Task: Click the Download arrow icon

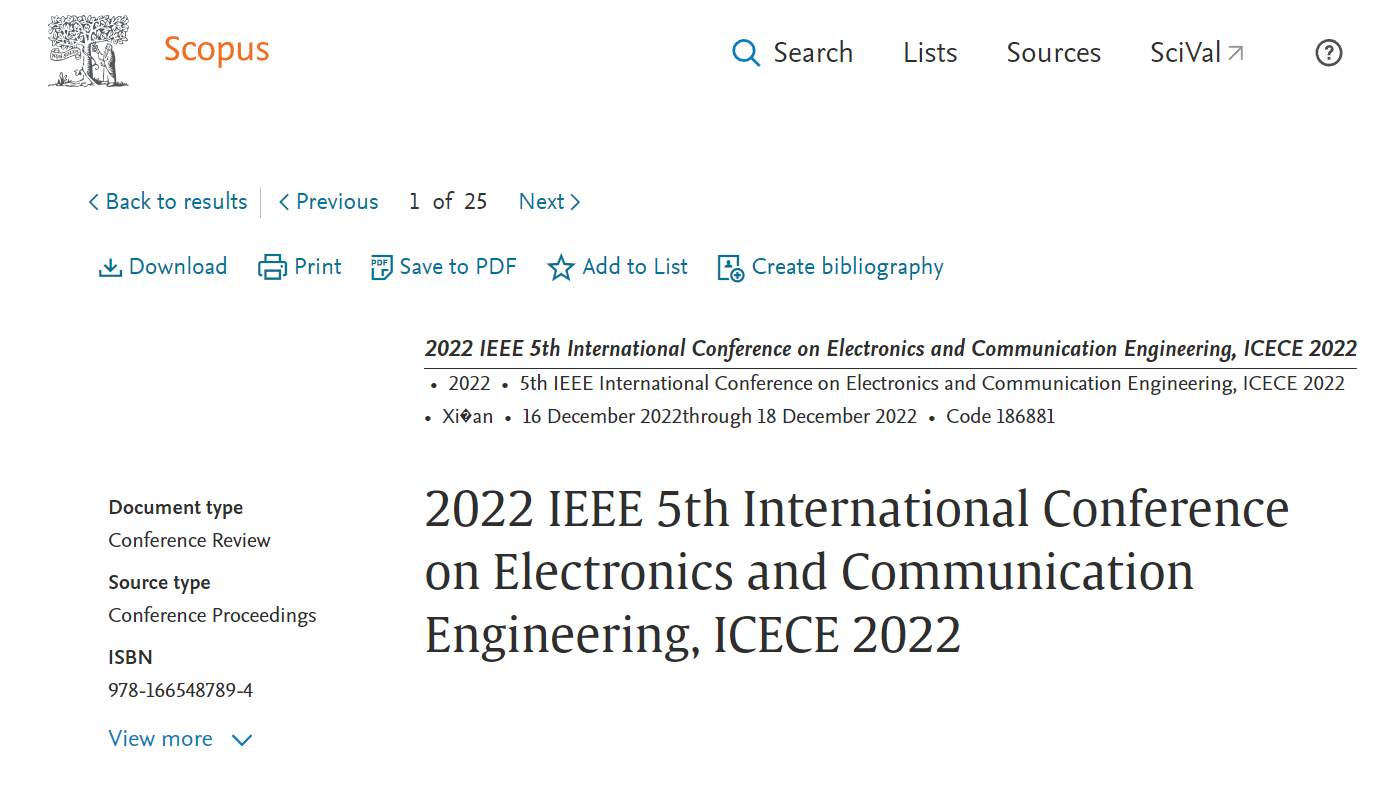Action: coord(110,267)
